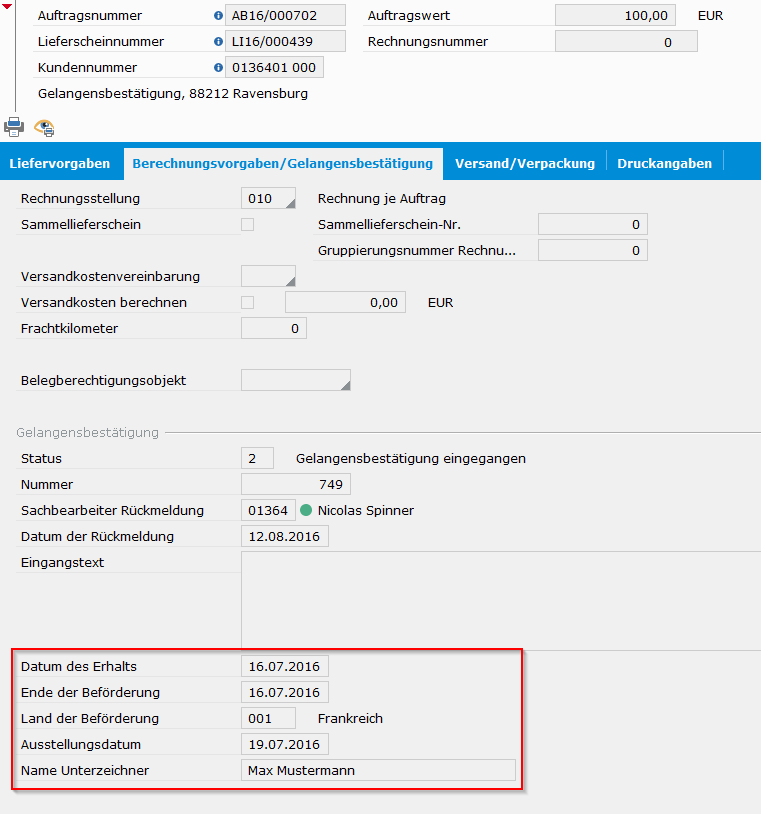Click the name Nicolas Spinner

click(365, 510)
